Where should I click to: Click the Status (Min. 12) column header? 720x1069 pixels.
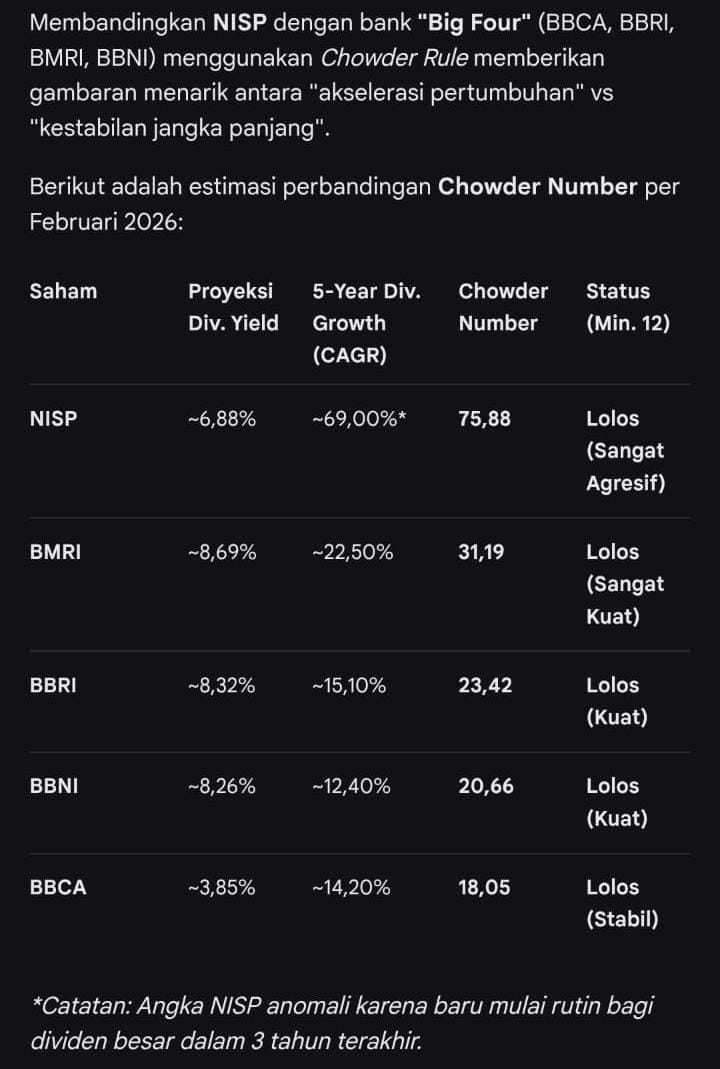tap(627, 307)
